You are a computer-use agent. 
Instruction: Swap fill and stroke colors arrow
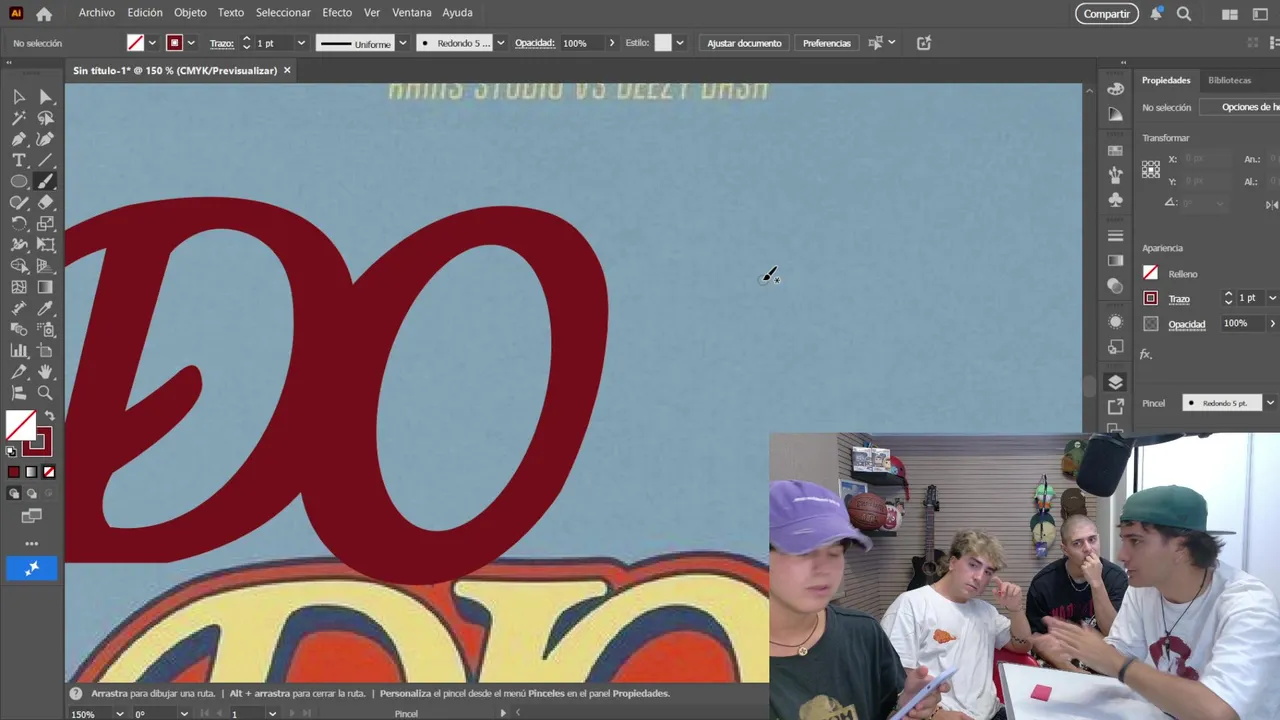[x=49, y=415]
